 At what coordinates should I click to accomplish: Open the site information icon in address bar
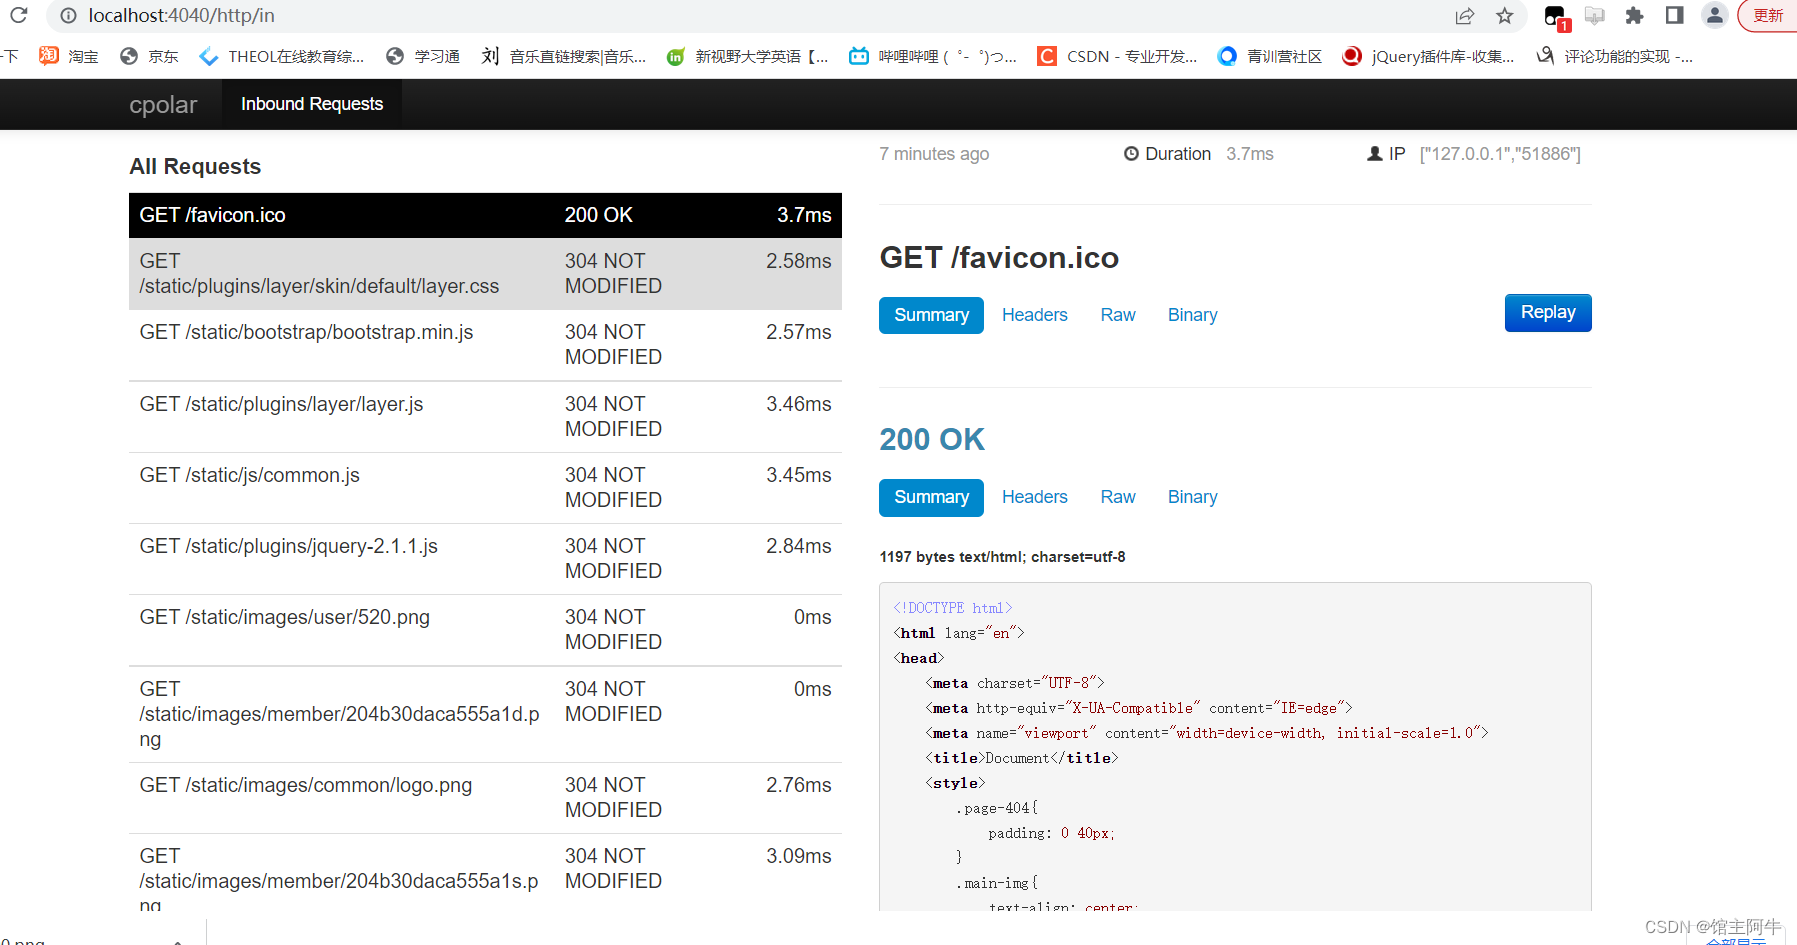coord(68,16)
